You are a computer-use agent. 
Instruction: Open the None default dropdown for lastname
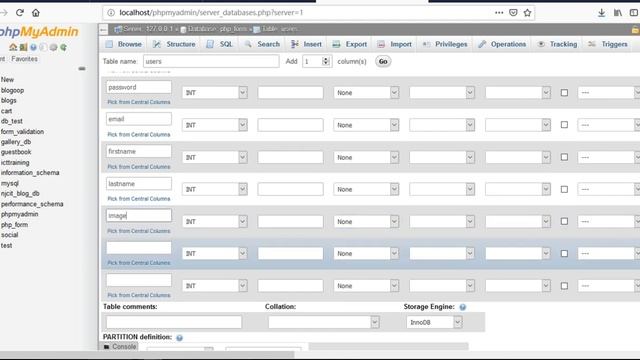(366, 189)
